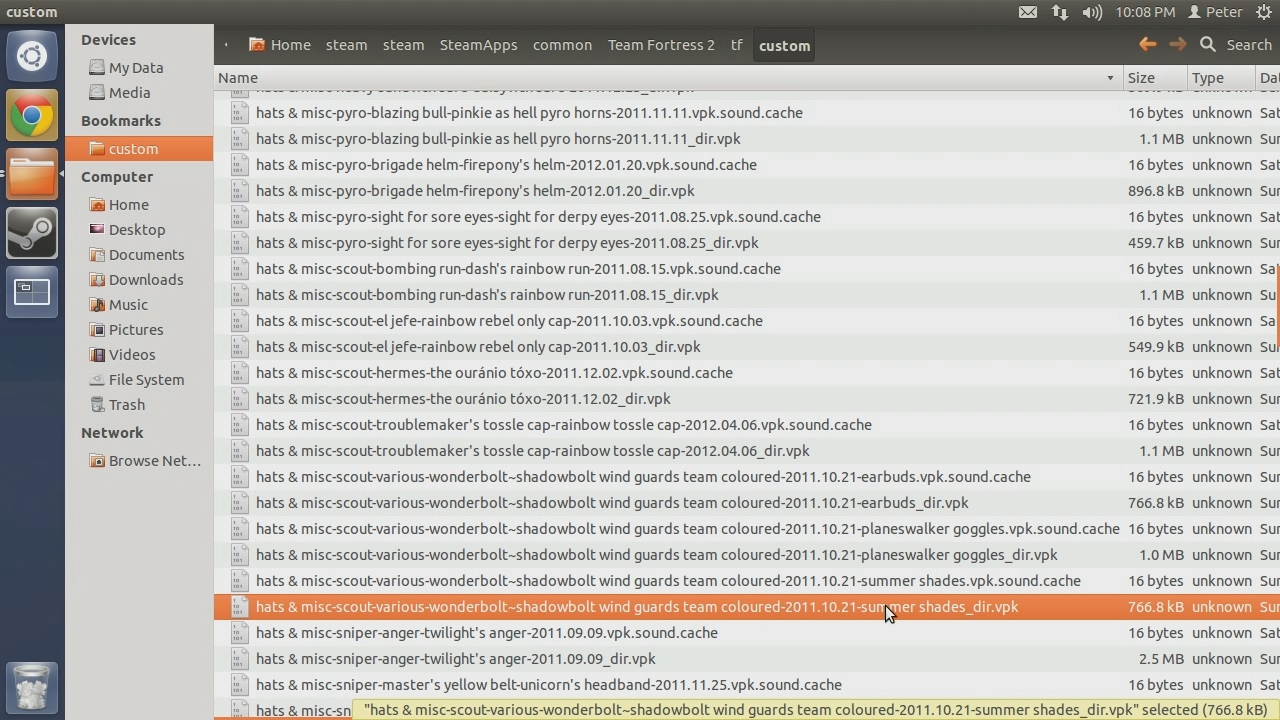1280x720 pixels.
Task: Sort files by the Type column
Action: (1220, 78)
